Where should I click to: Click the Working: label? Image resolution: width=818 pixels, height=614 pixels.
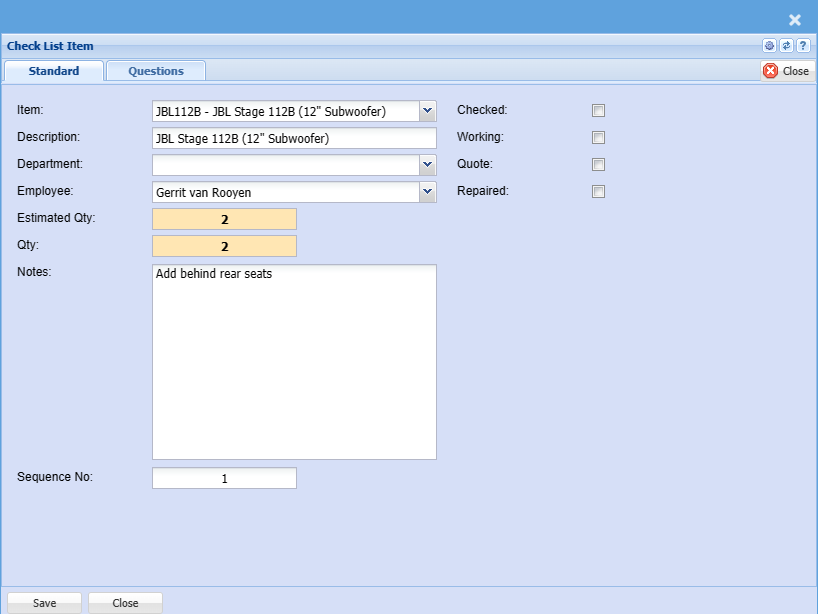(x=480, y=137)
